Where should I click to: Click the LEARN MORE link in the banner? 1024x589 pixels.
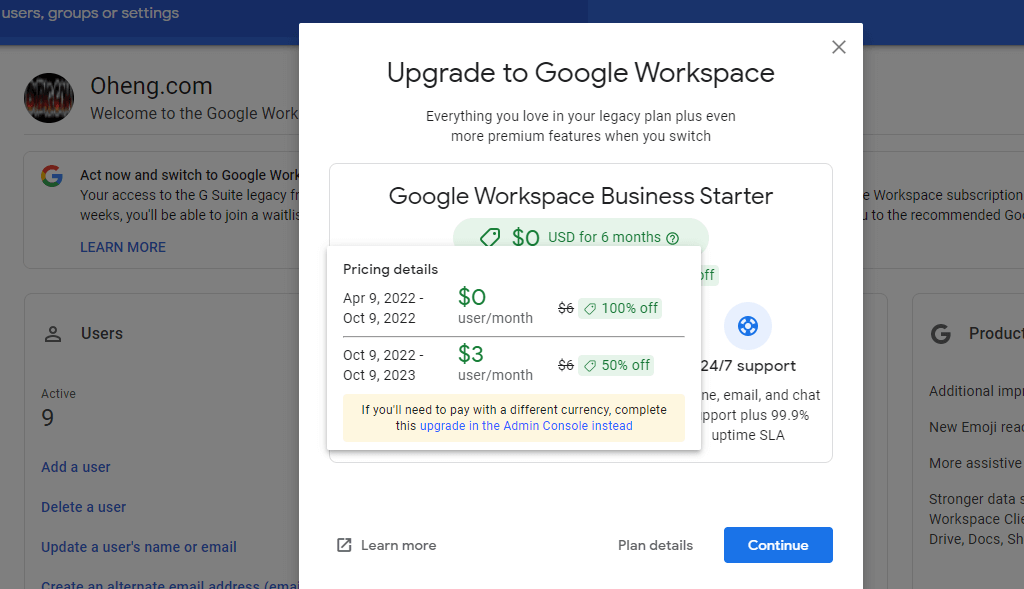[123, 247]
